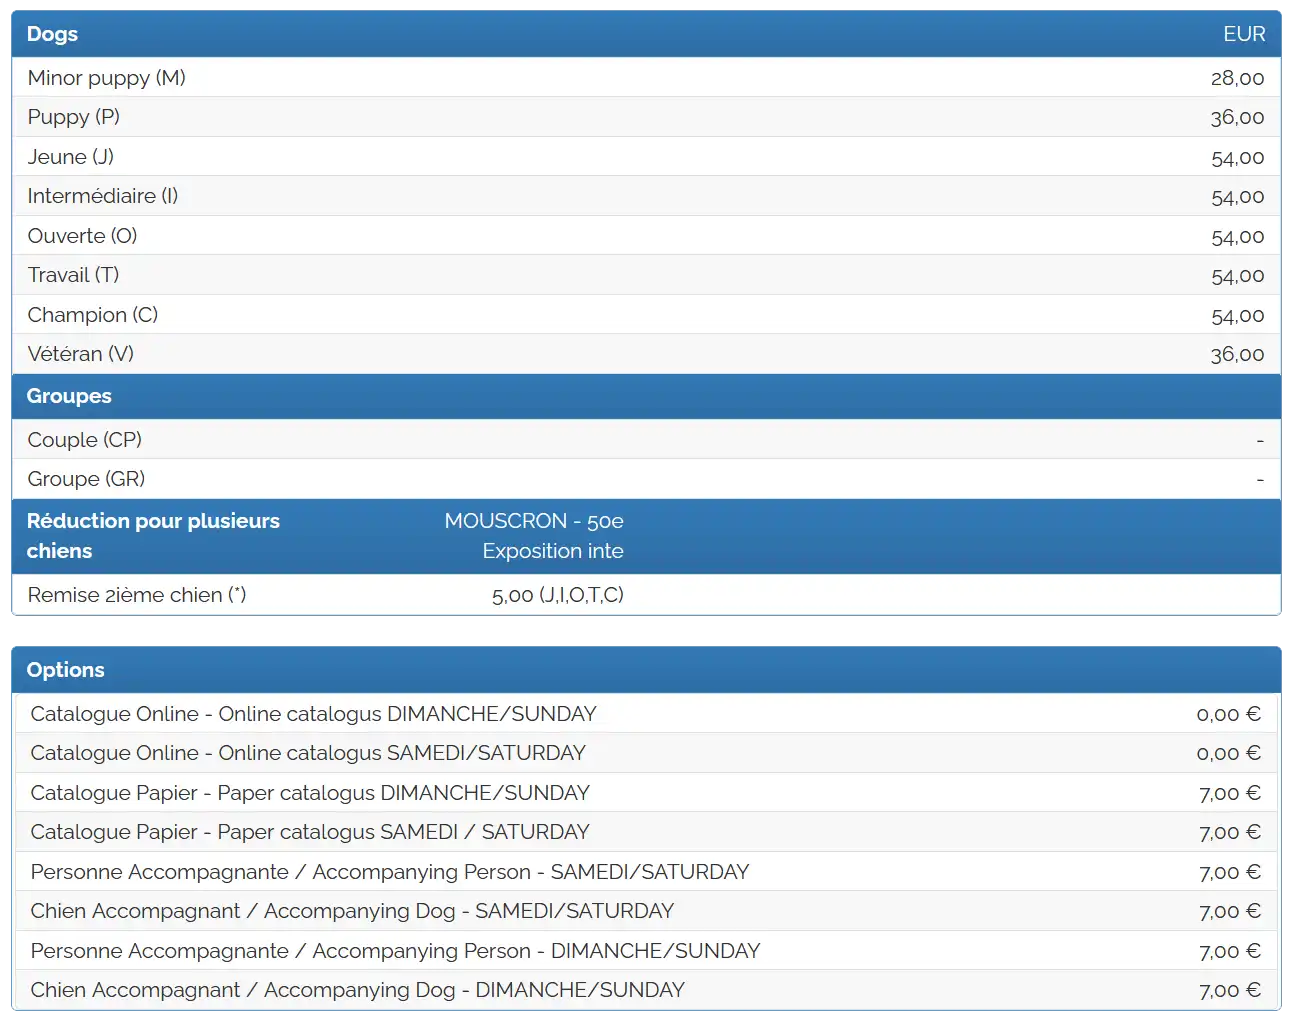This screenshot has width=1293, height=1020.
Task: Click the 36,00 price in Puppy row
Action: pos(1237,117)
